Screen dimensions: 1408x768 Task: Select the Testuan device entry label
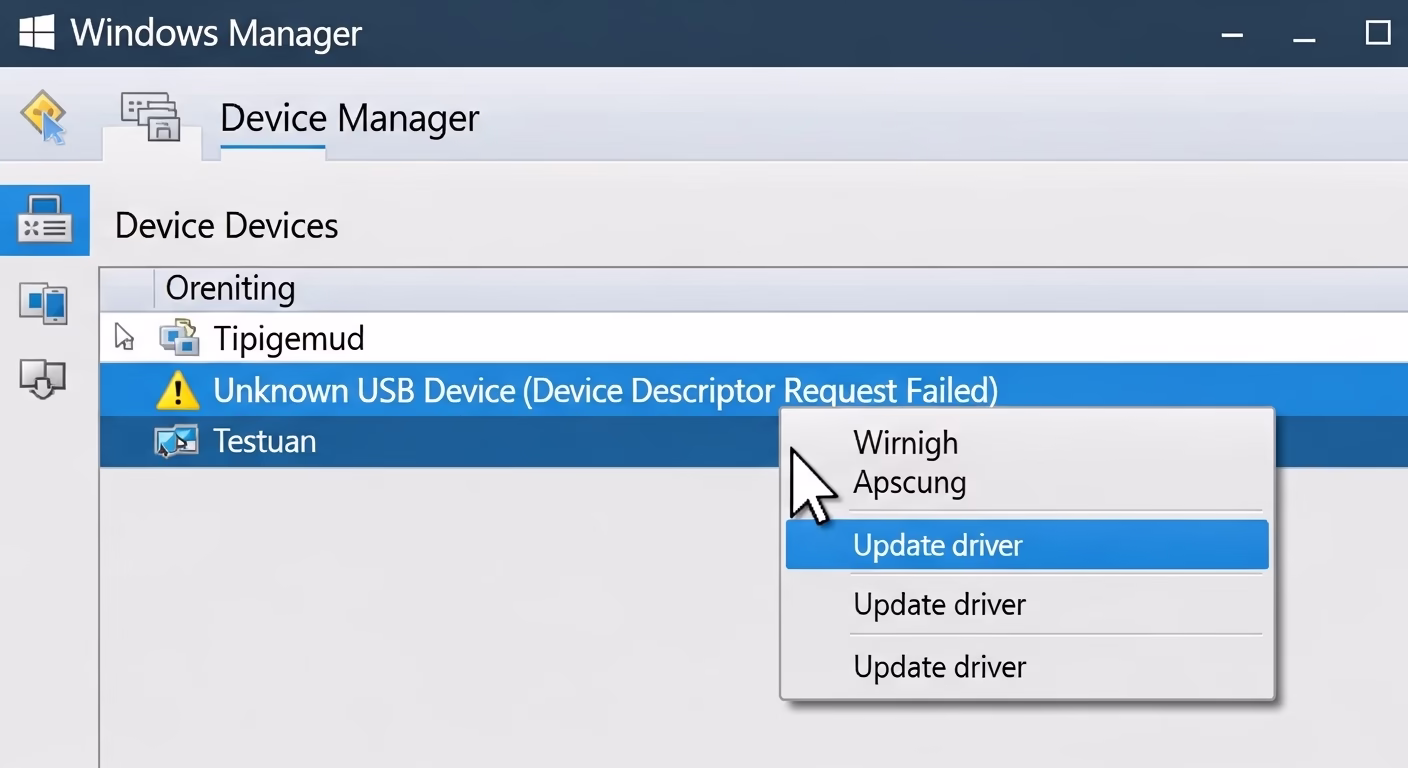(x=265, y=441)
